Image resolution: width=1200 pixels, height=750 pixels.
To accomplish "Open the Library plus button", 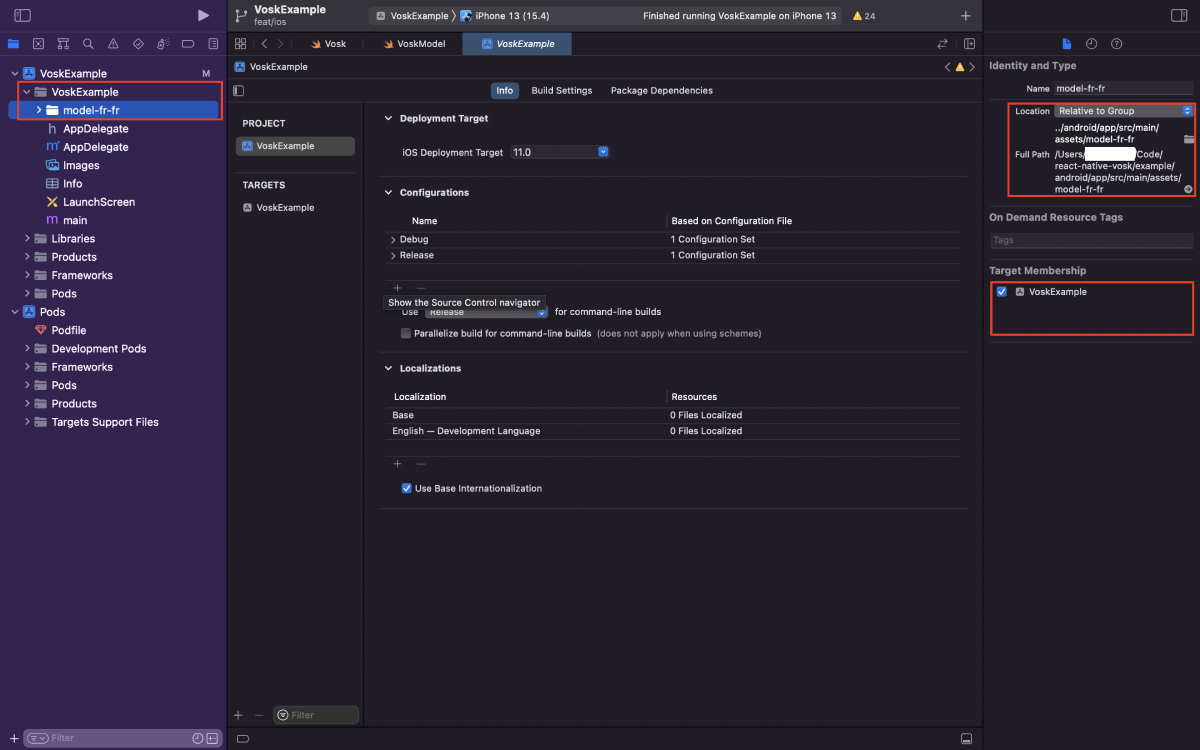I will tap(965, 16).
